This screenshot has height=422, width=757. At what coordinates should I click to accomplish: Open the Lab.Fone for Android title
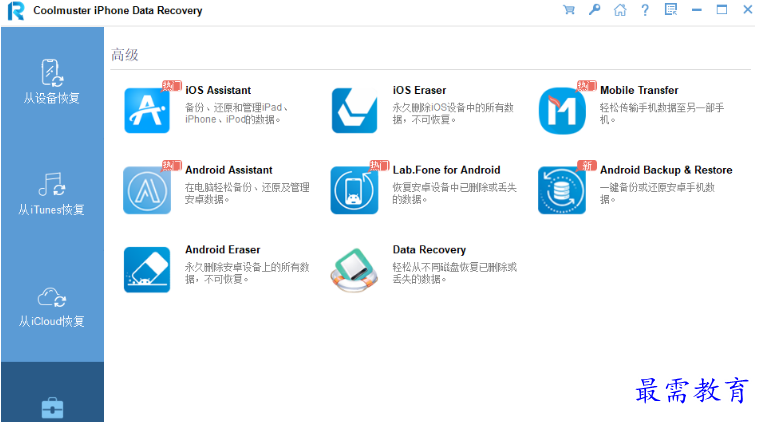tap(447, 170)
